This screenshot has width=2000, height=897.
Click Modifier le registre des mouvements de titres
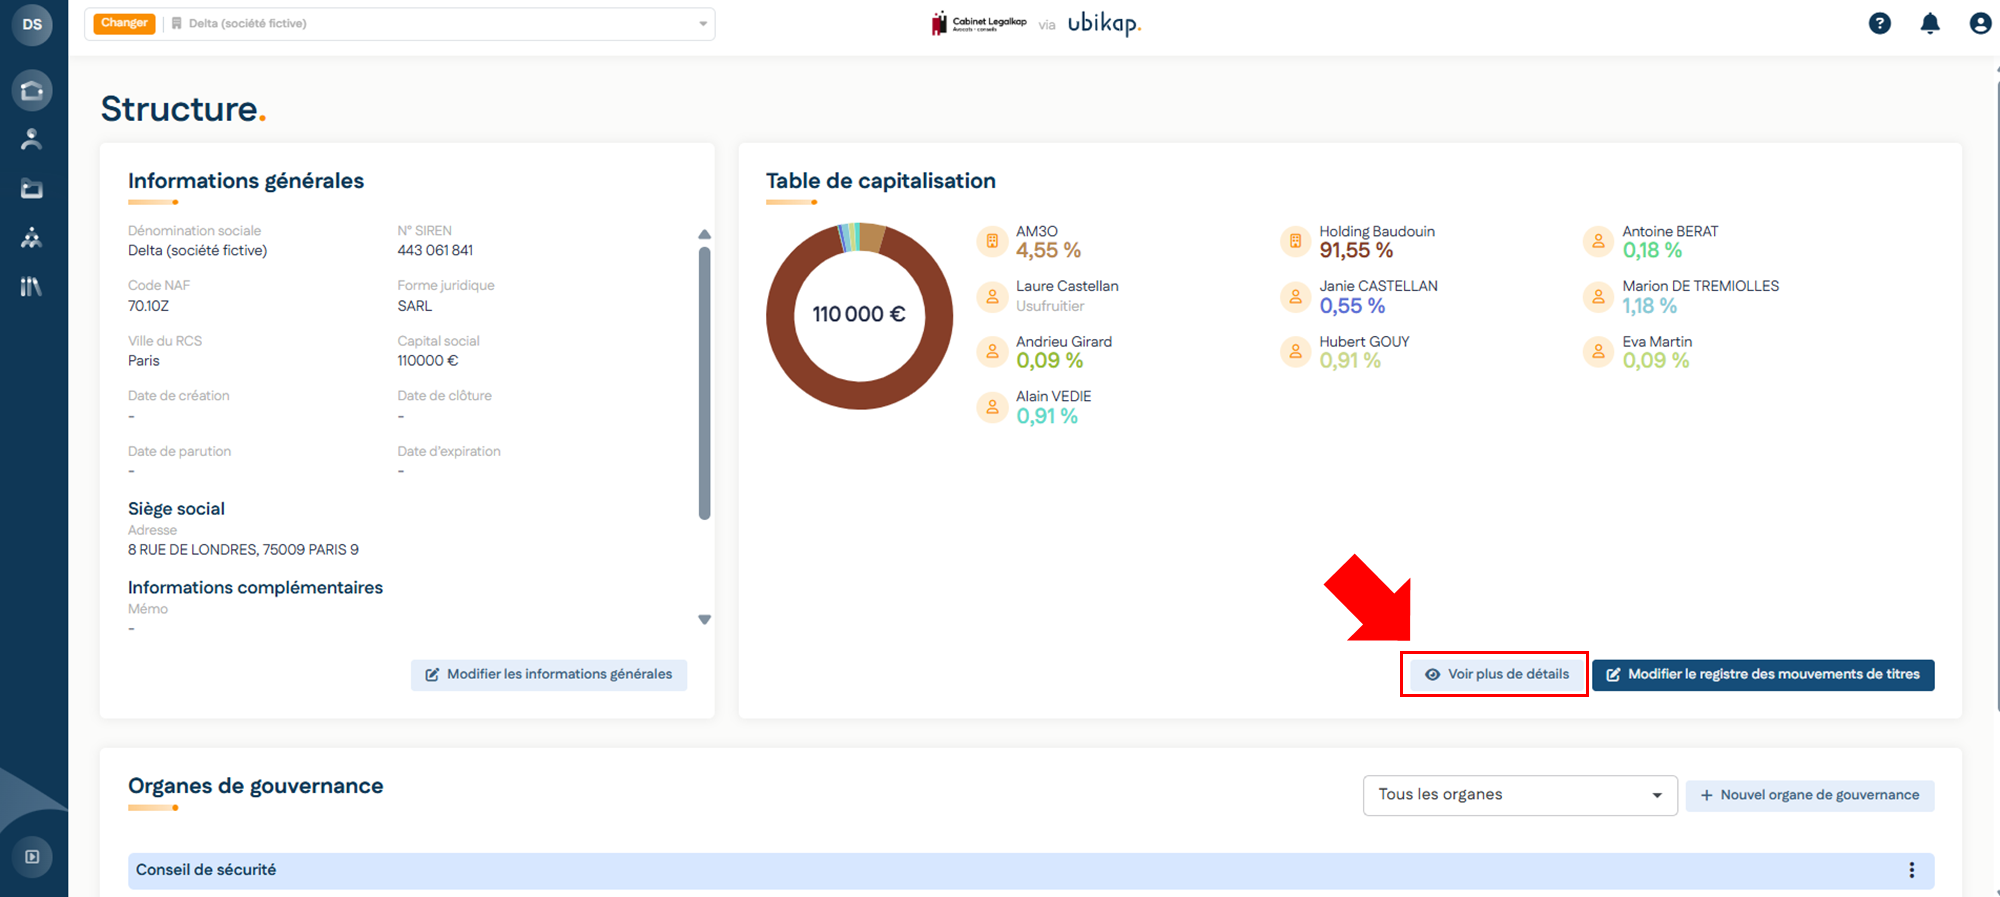click(x=1763, y=675)
